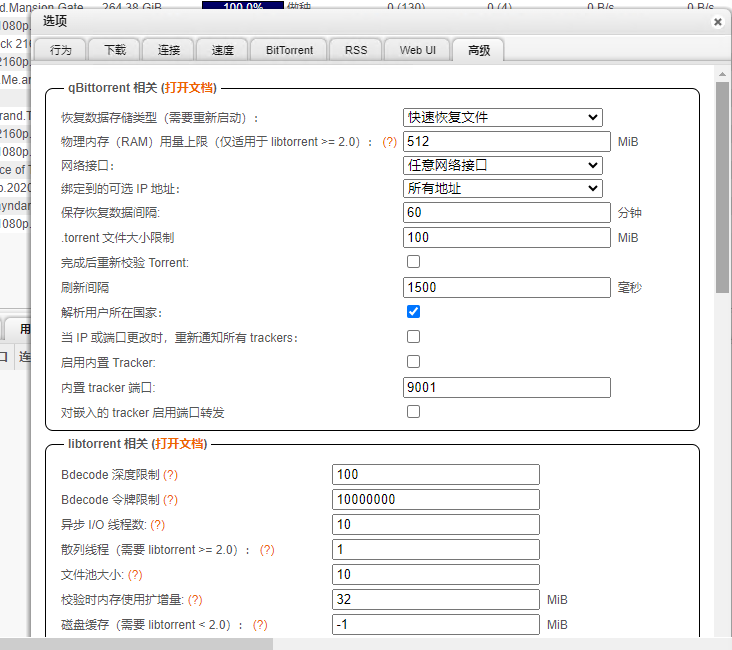Select the 高级 tab
The width and height of the screenshot is (732, 650).
coord(479,50)
